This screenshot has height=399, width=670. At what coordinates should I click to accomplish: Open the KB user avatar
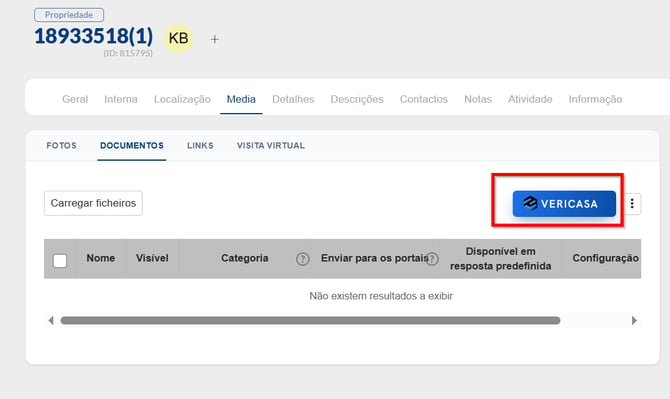tap(179, 38)
